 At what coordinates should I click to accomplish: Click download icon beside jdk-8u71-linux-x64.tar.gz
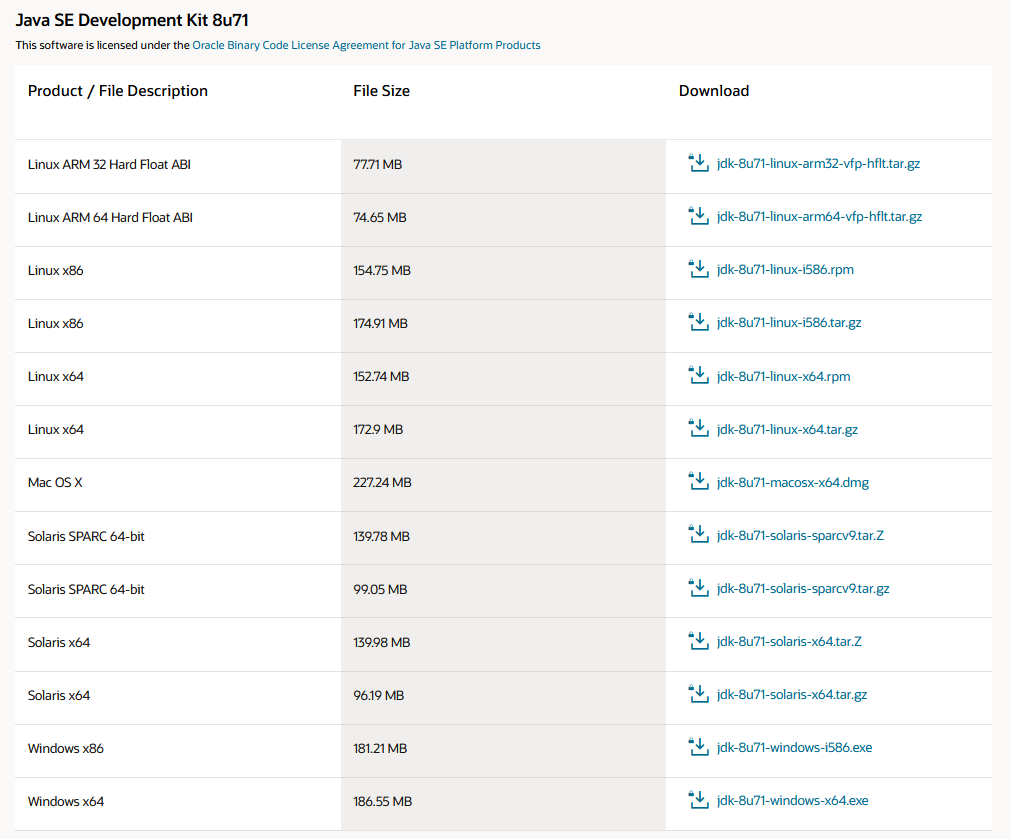click(x=698, y=428)
